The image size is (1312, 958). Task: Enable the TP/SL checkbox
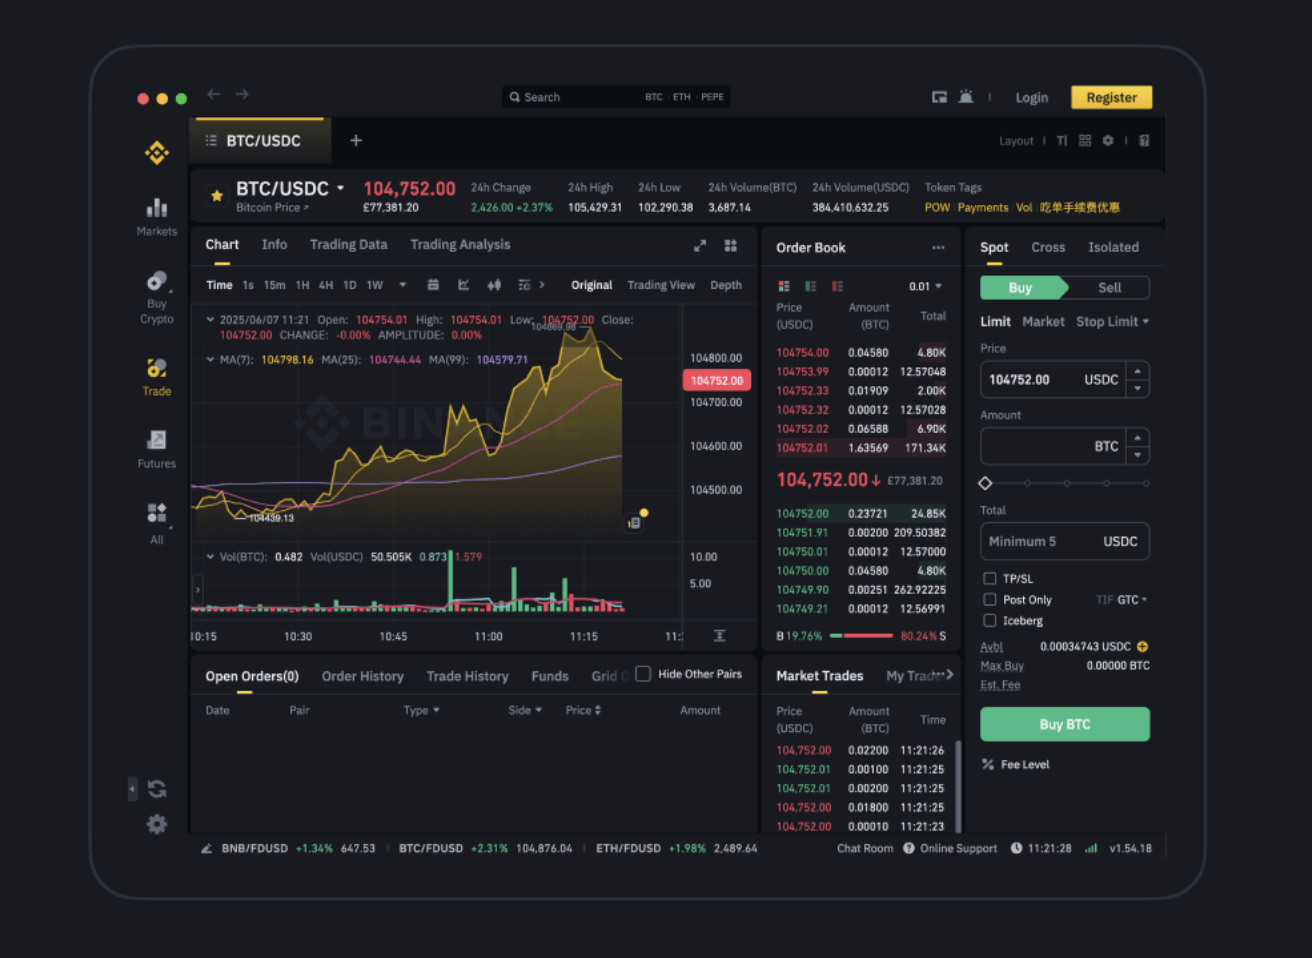click(990, 578)
